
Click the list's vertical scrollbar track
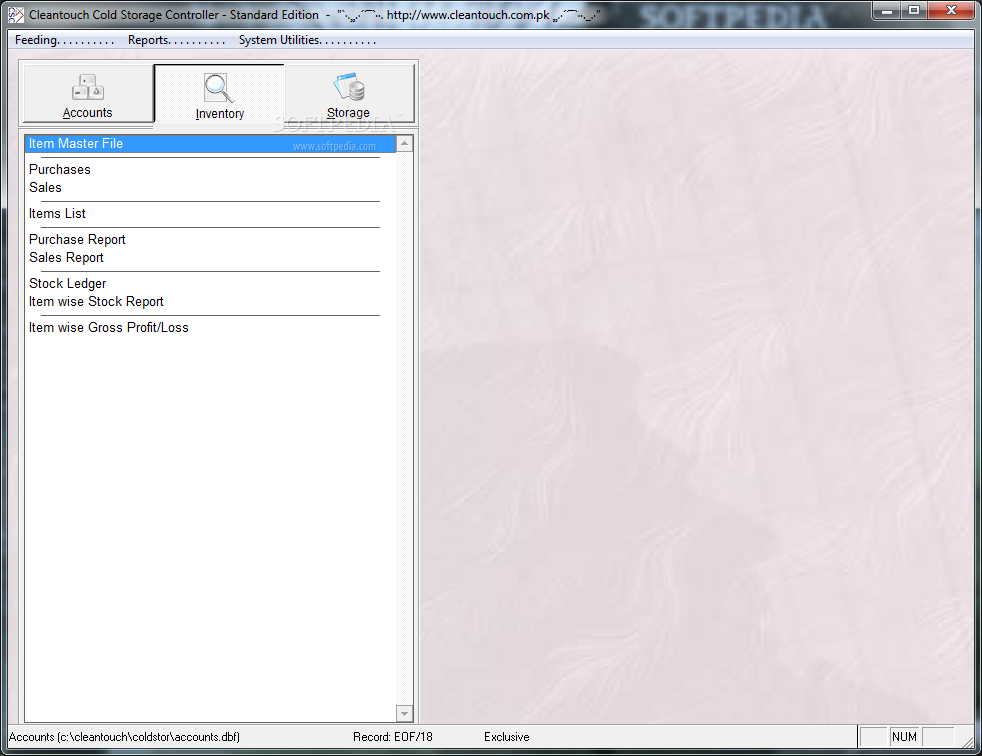tap(405, 428)
